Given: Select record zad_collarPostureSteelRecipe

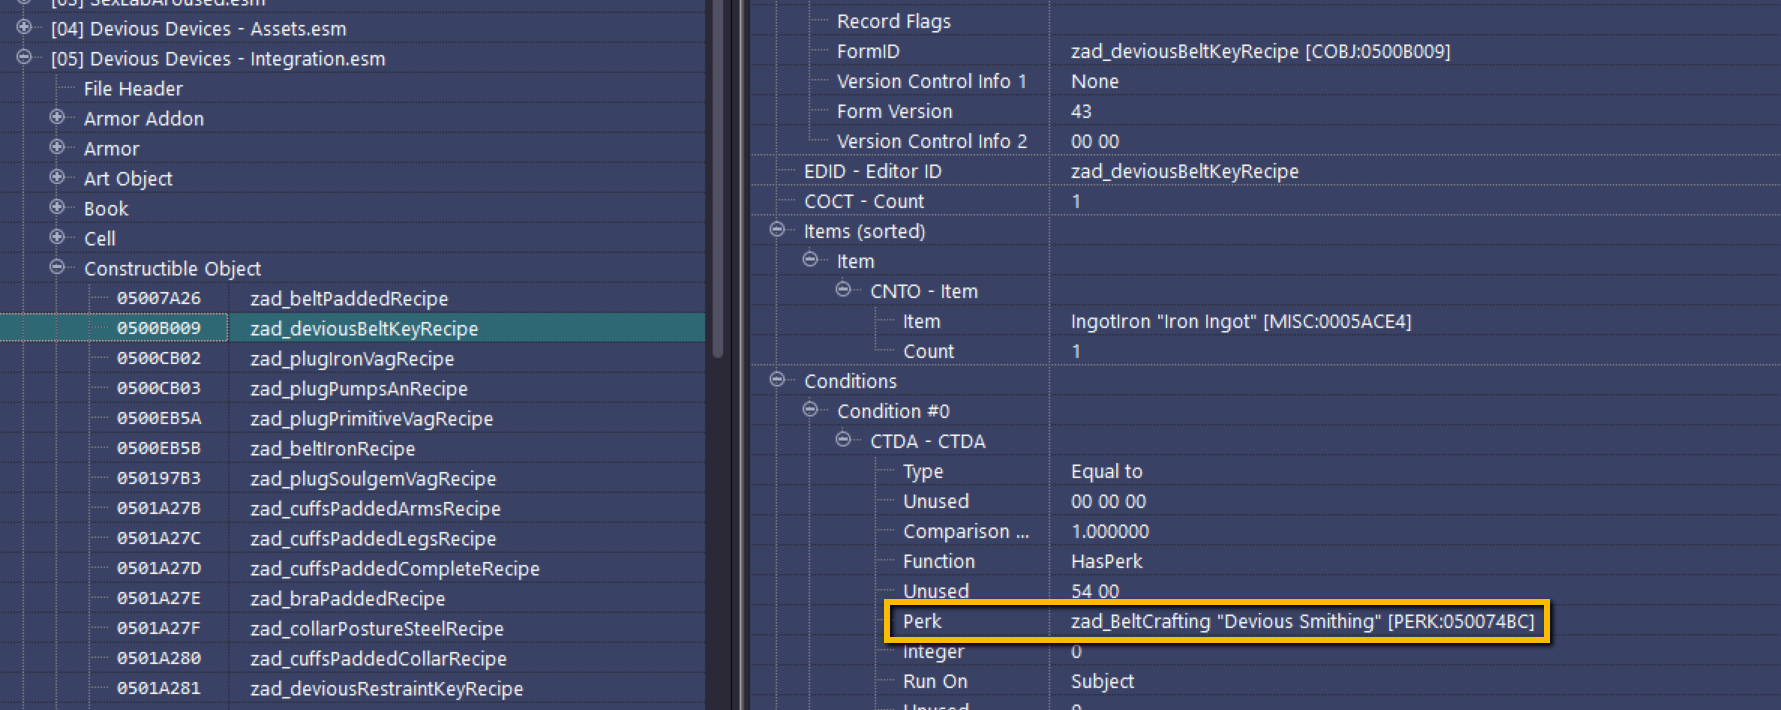Looking at the screenshot, I should (x=377, y=629).
